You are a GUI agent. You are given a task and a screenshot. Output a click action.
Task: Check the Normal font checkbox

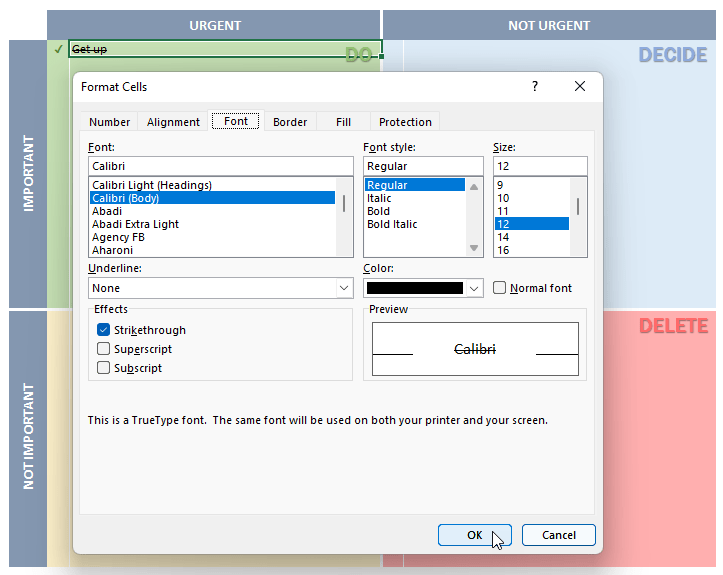click(500, 288)
